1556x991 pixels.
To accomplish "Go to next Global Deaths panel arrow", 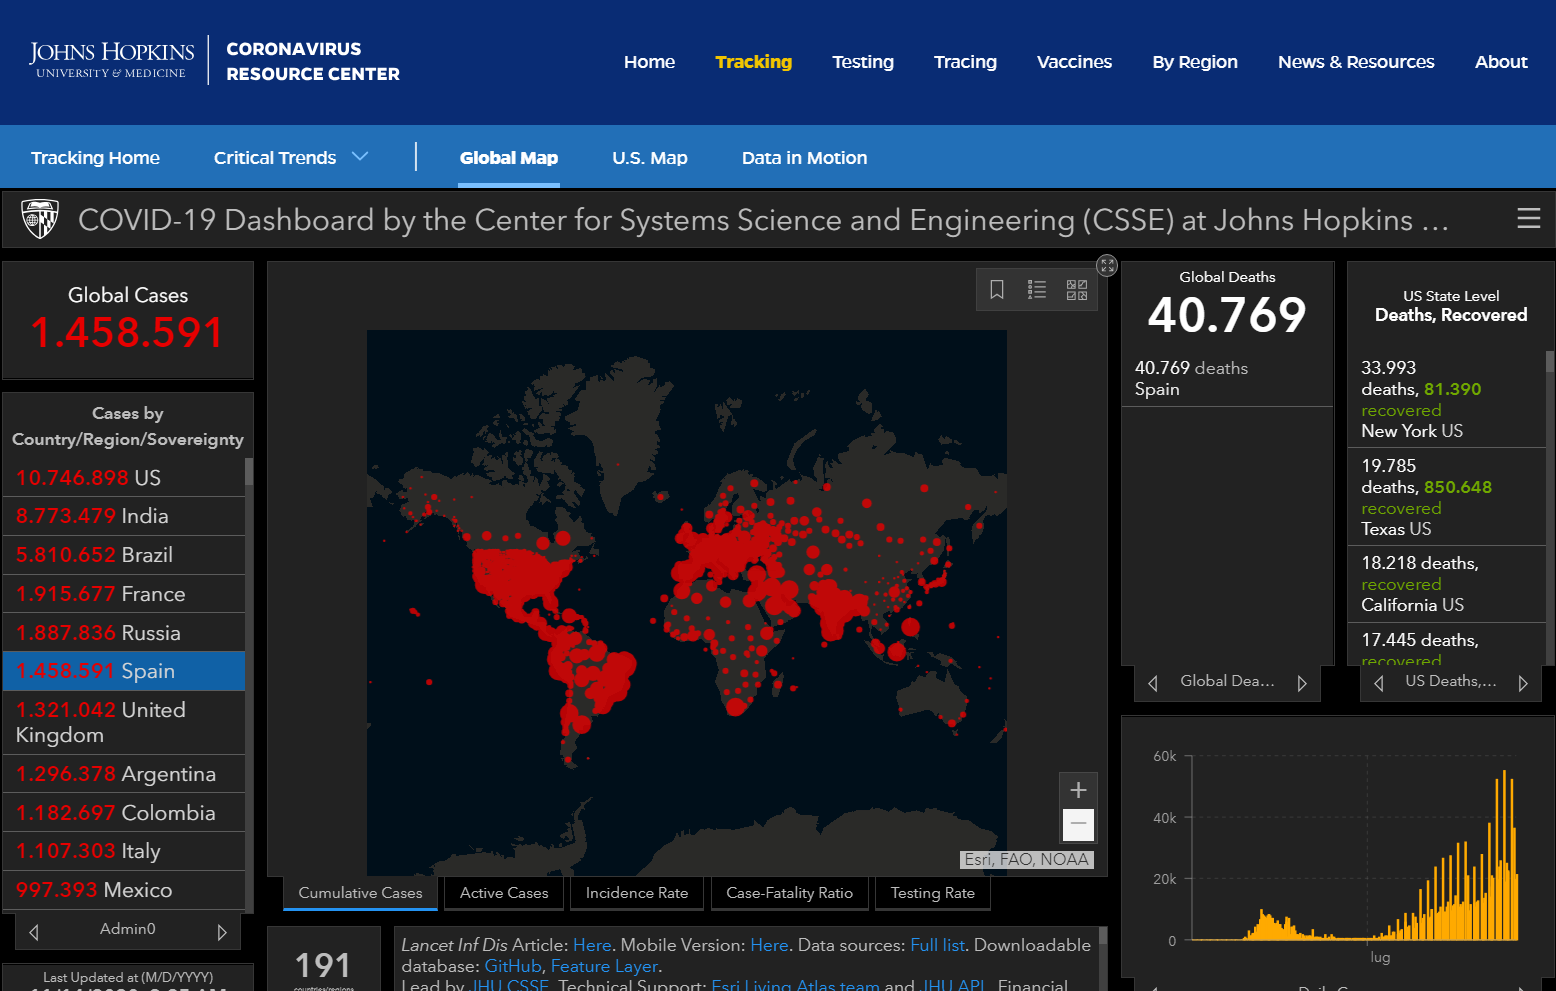I will (1302, 683).
